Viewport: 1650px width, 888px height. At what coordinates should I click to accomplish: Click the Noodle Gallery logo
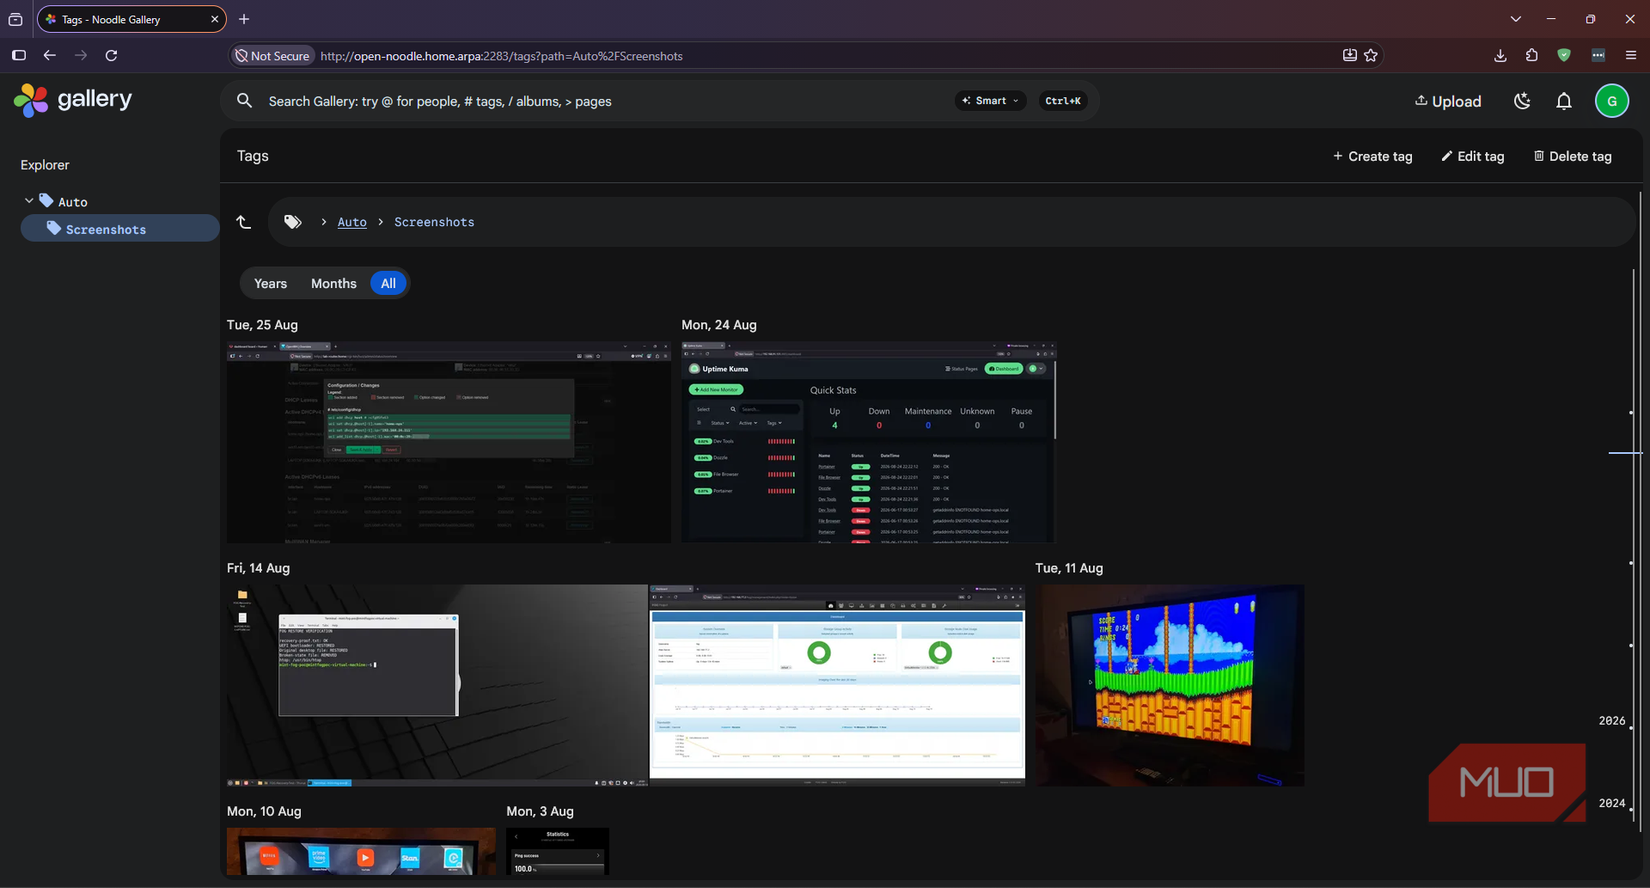tap(73, 100)
